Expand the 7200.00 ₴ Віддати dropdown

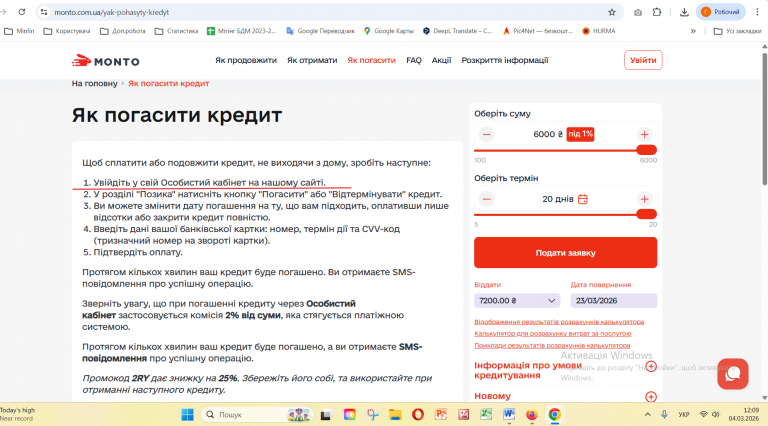517,301
